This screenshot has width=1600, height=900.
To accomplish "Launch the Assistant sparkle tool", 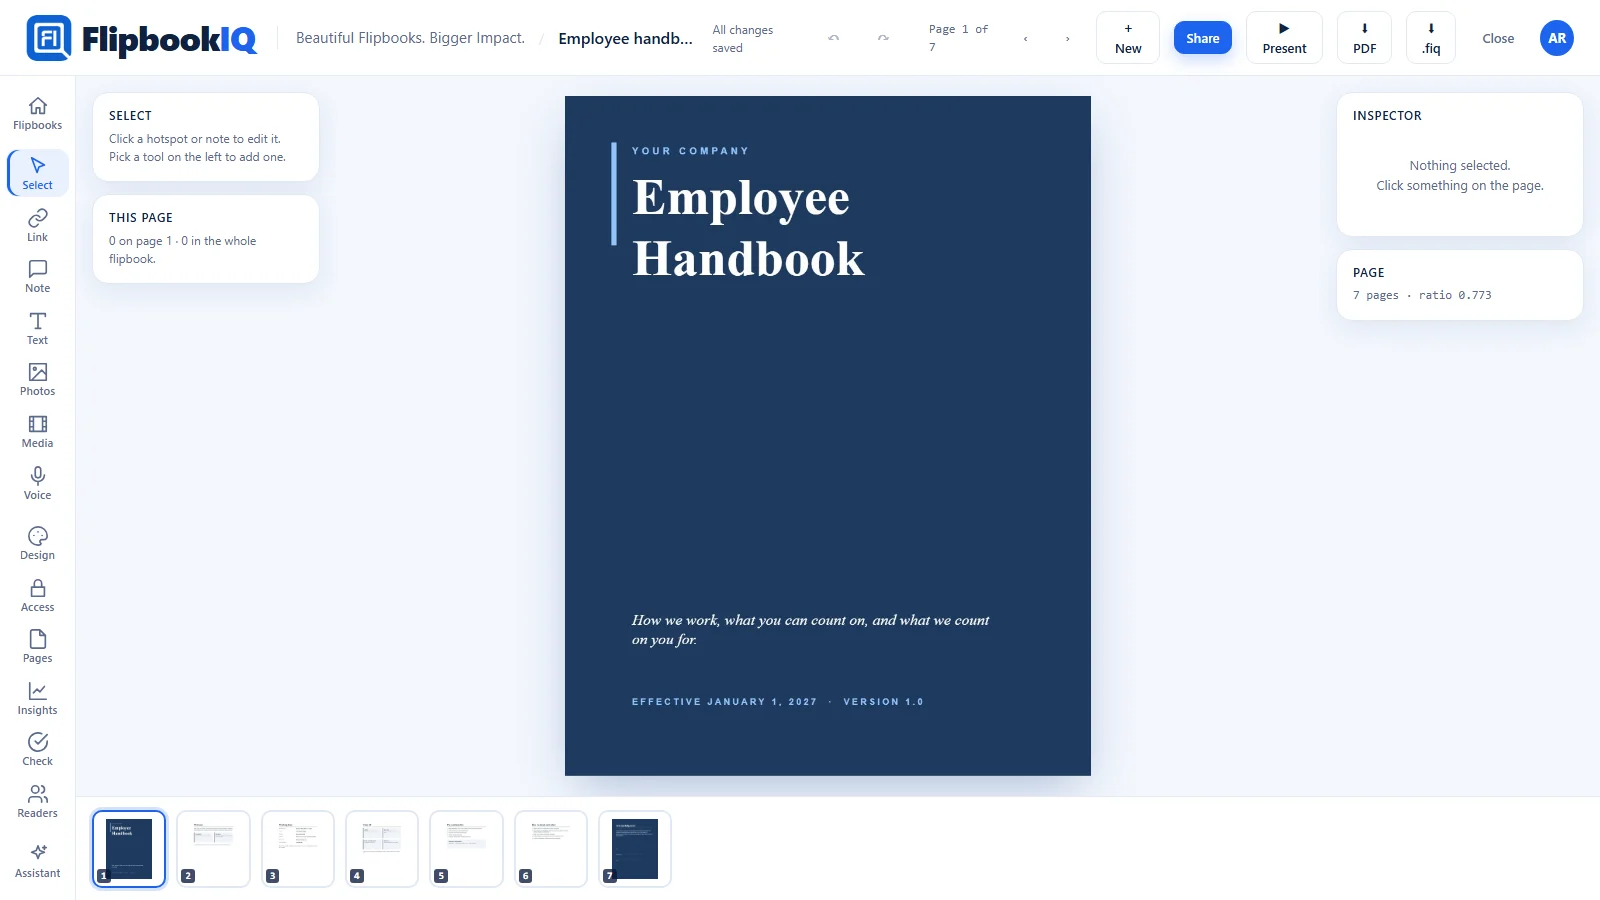I will [38, 862].
